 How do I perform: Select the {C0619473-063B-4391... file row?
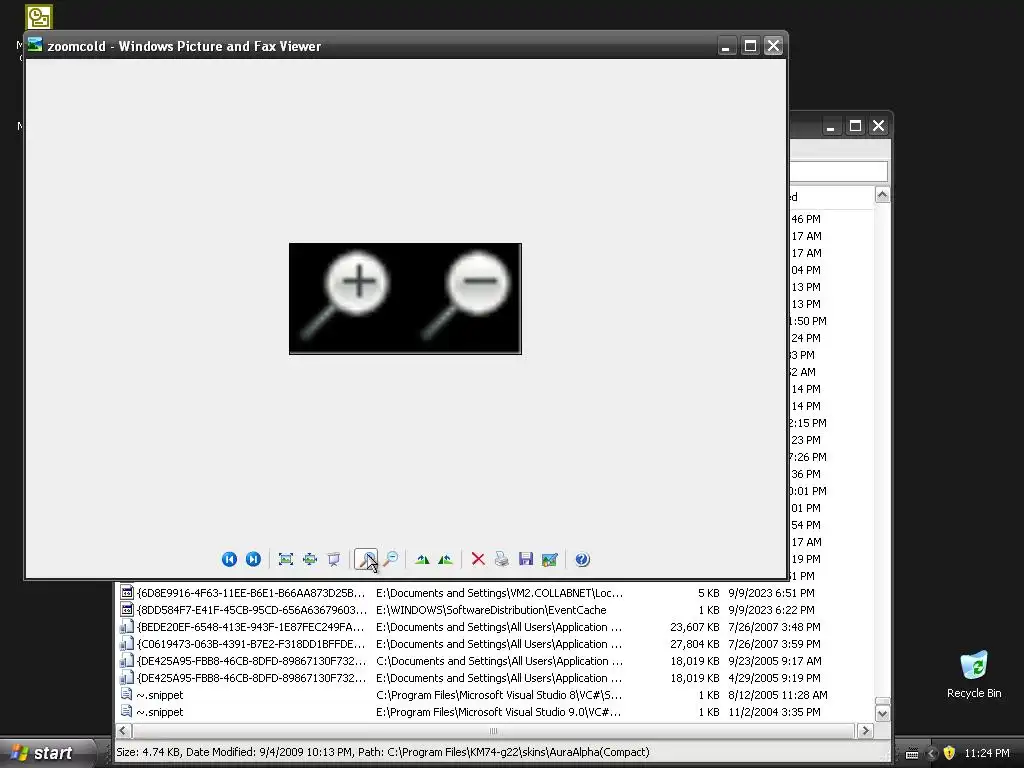tap(495, 644)
